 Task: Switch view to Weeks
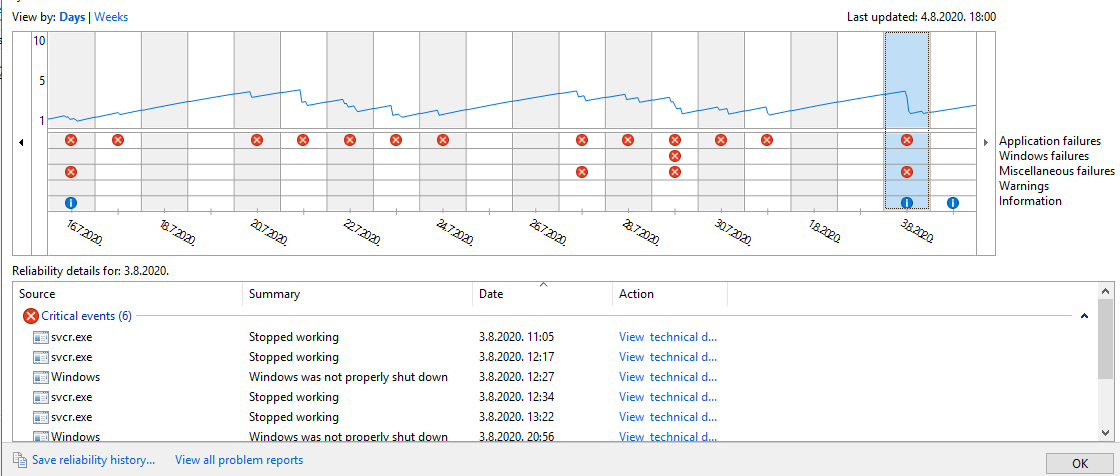pyautogui.click(x=111, y=17)
